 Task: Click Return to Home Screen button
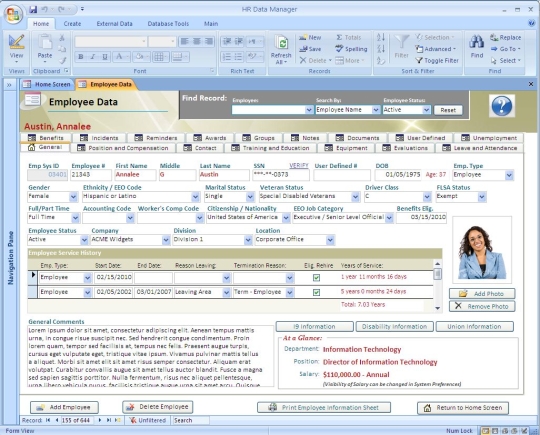click(463, 408)
